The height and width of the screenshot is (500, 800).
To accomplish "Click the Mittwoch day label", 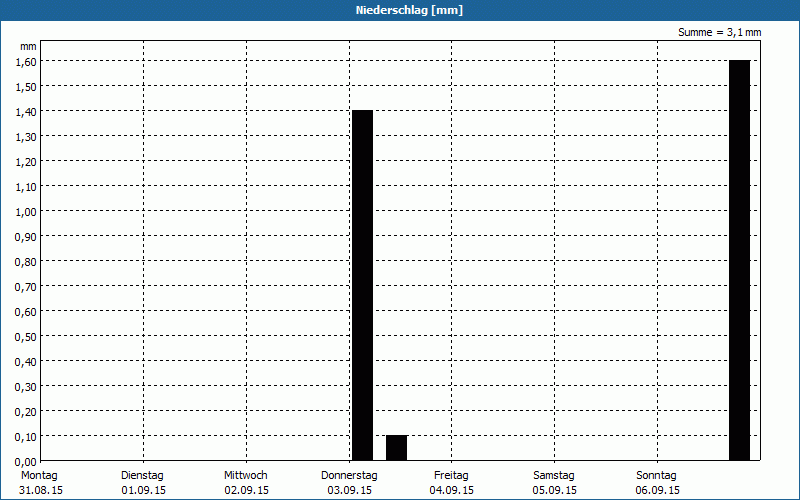I will (x=246, y=475).
